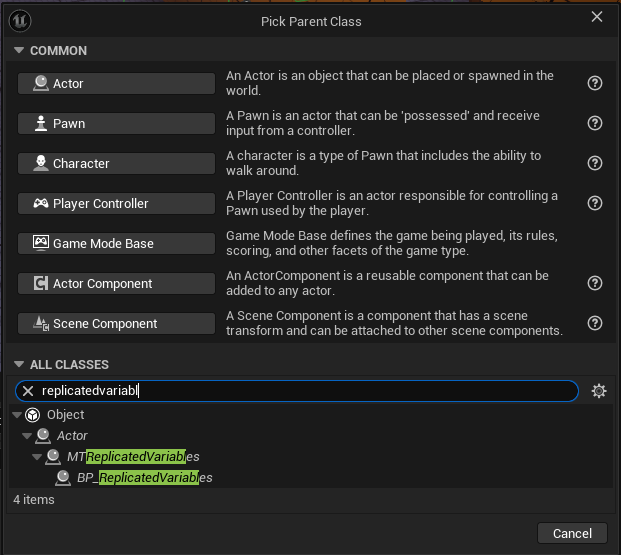Open help for the Character class
Screen dimensions: 621x555
[x=594, y=163]
